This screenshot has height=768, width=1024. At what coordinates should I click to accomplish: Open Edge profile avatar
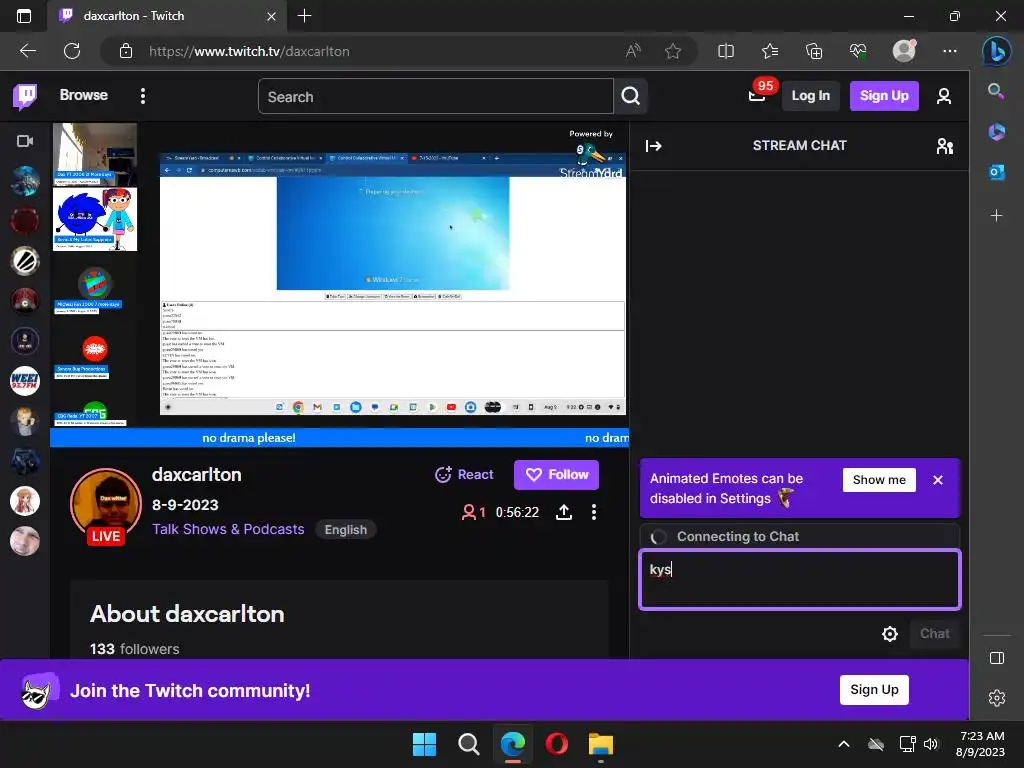904,51
